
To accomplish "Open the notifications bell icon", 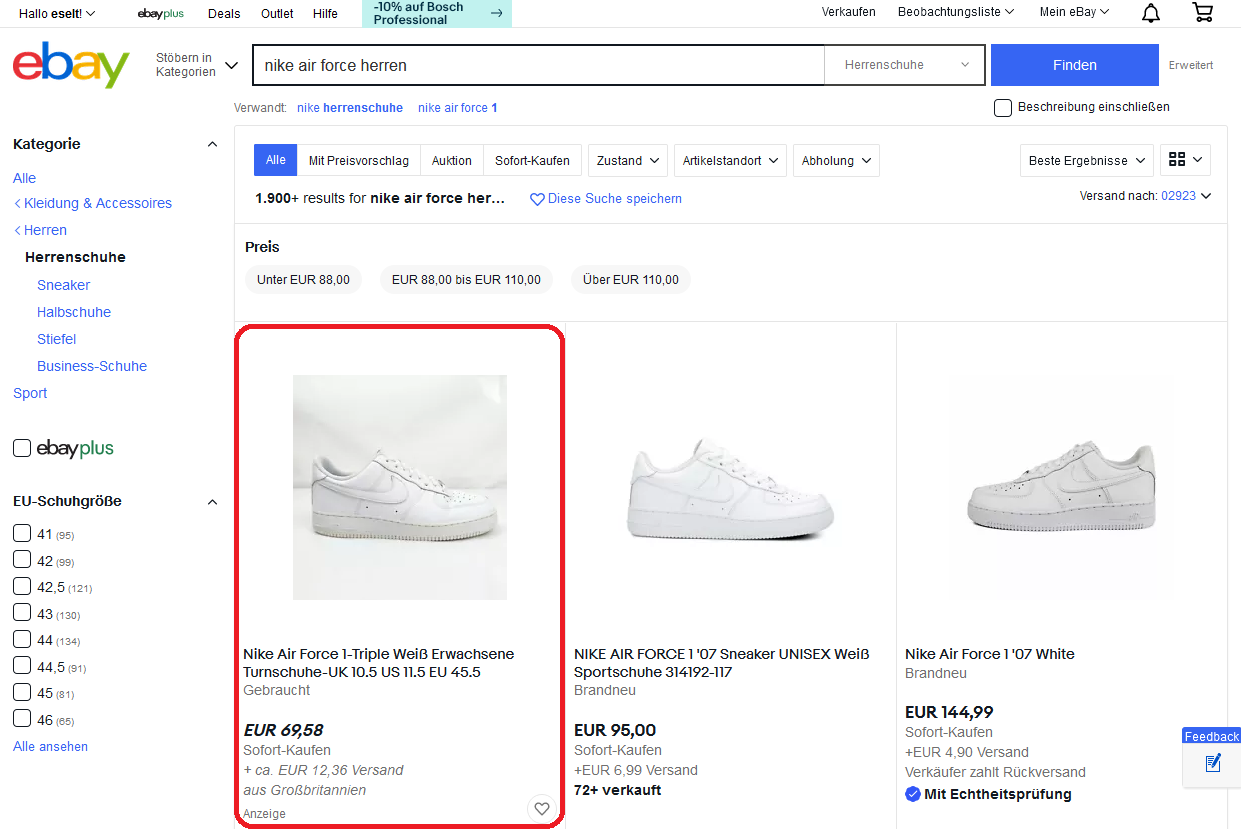I will pyautogui.click(x=1151, y=13).
